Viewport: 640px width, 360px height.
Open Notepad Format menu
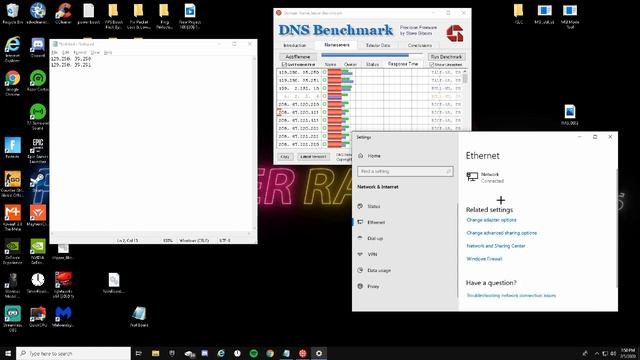coord(80,53)
